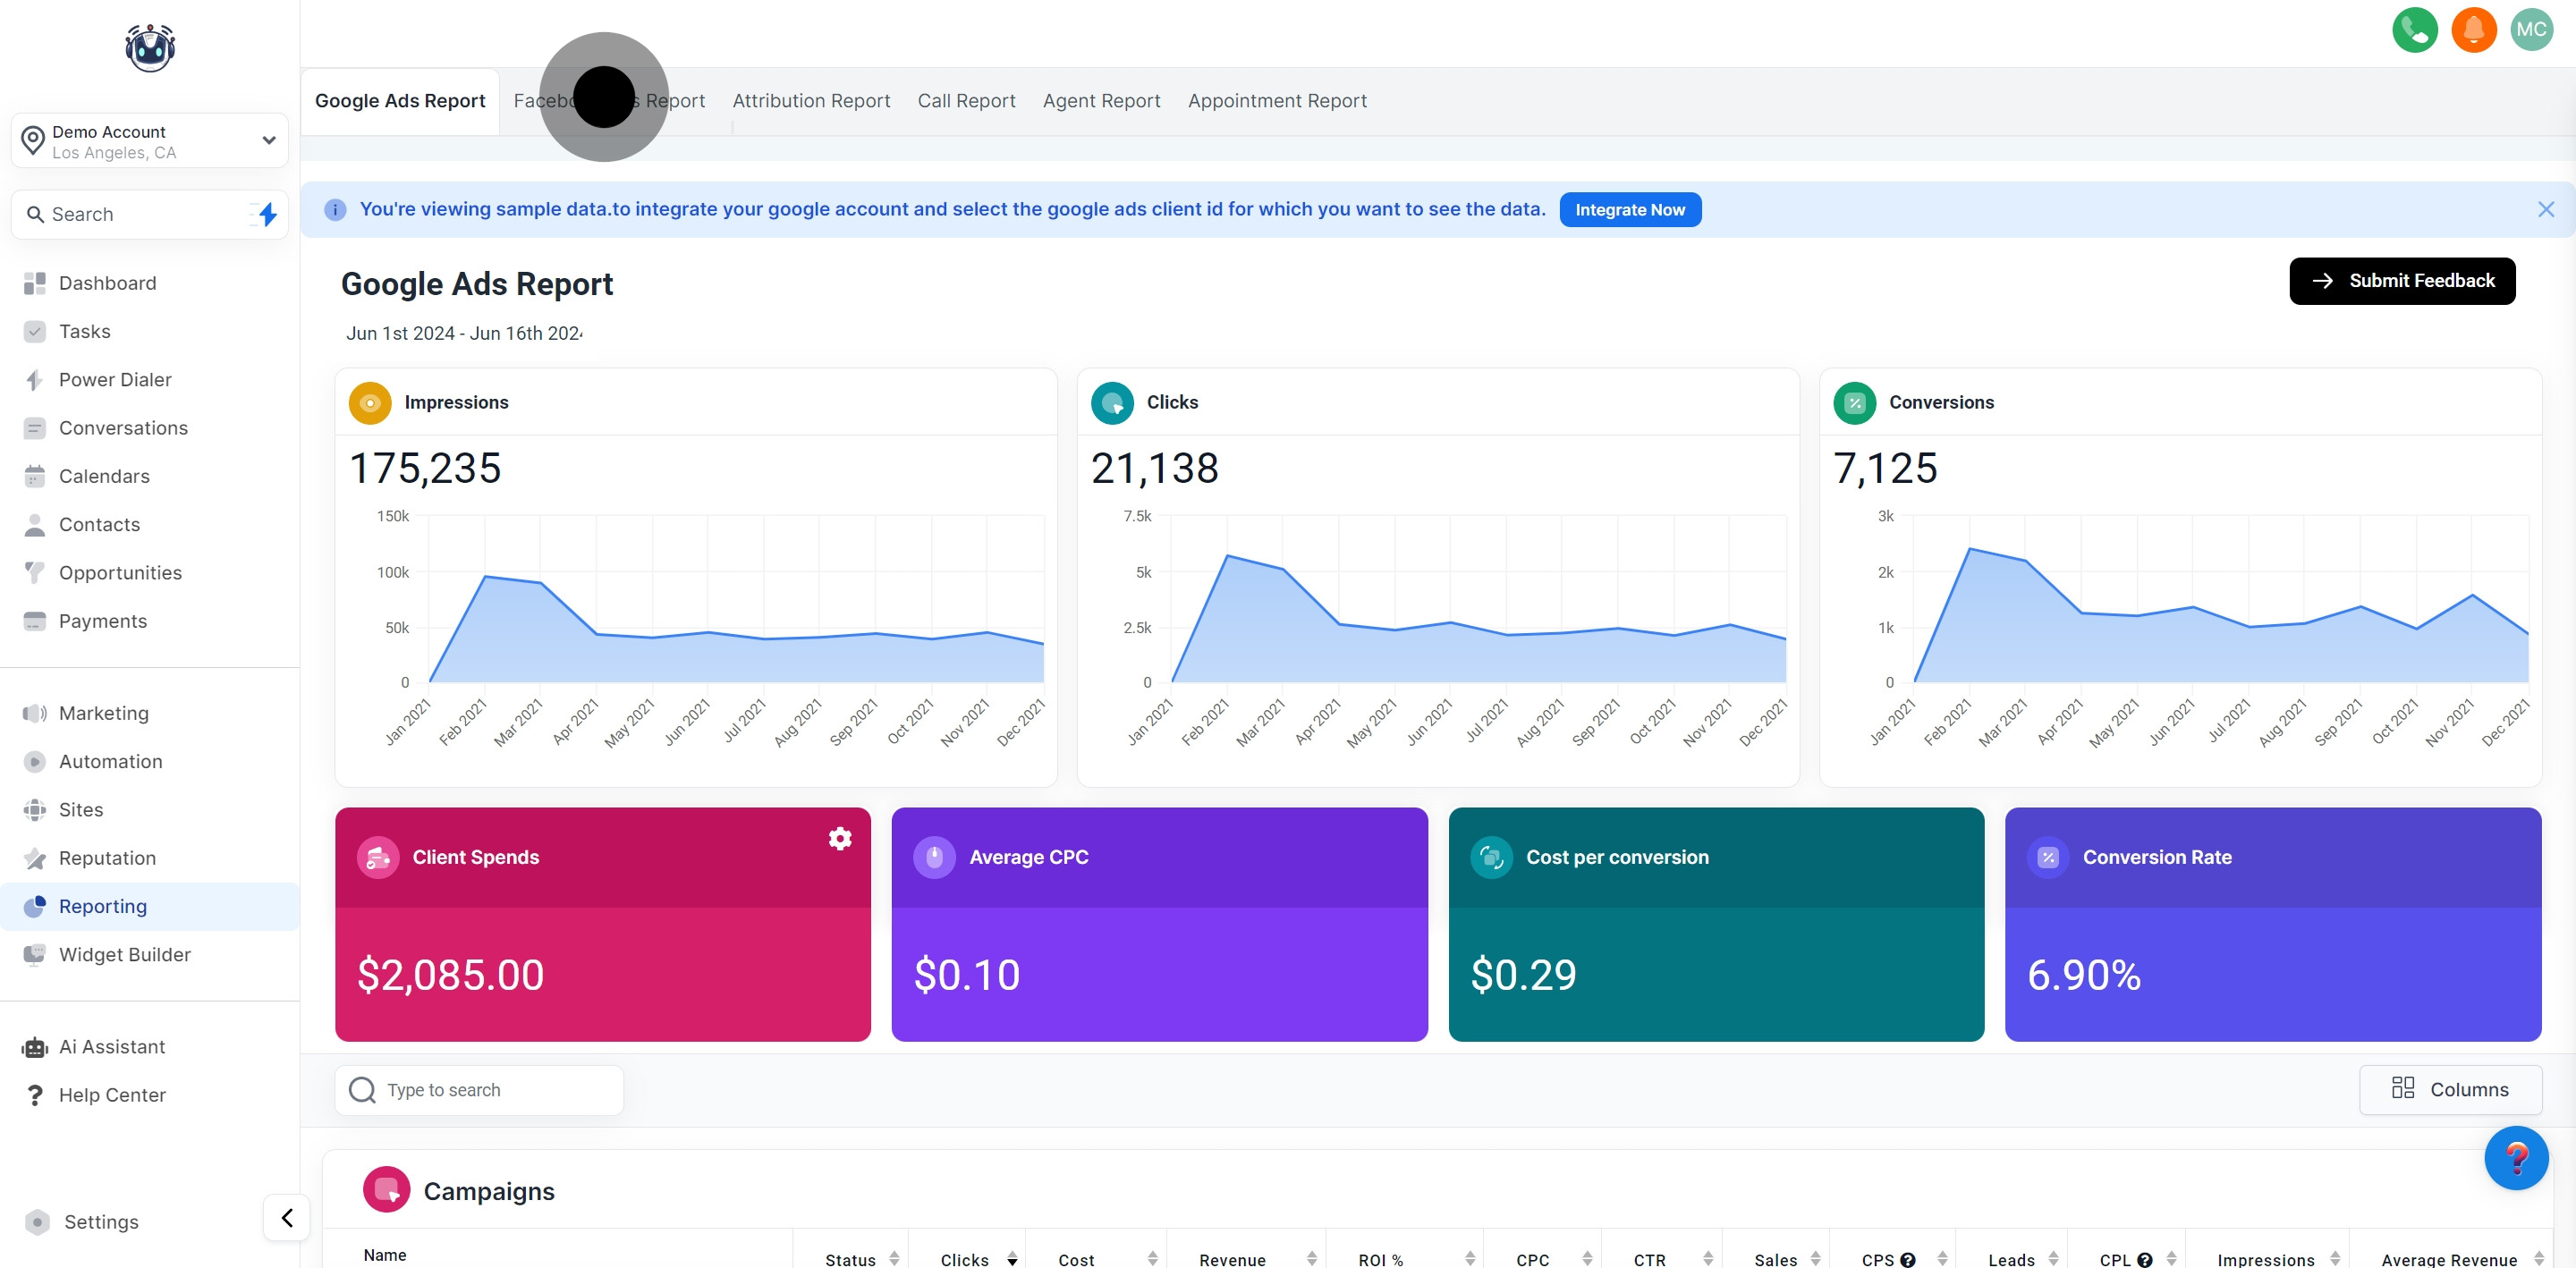Click the green call icon top right
Viewport: 2576px width, 1268px height.
click(x=2415, y=30)
